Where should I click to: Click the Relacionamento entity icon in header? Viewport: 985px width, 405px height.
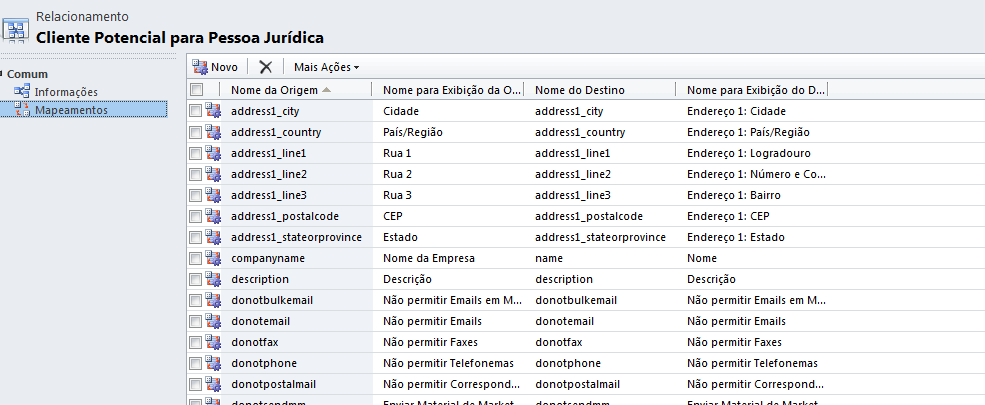pyautogui.click(x=16, y=29)
